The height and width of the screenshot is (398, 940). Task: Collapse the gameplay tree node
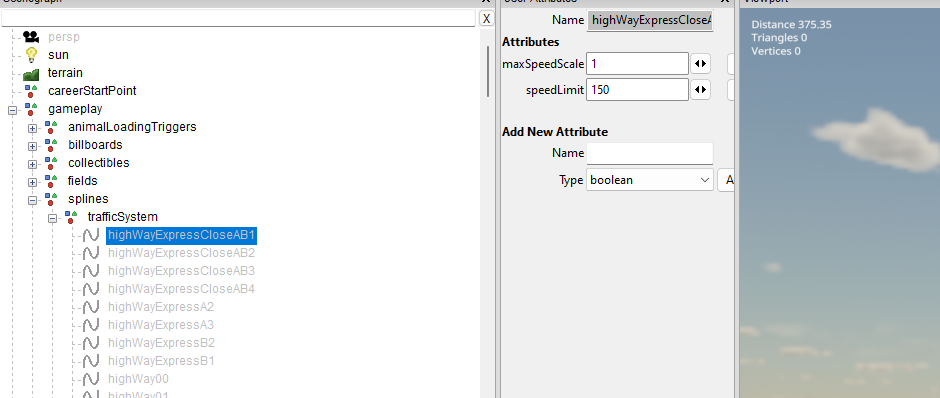(12, 110)
